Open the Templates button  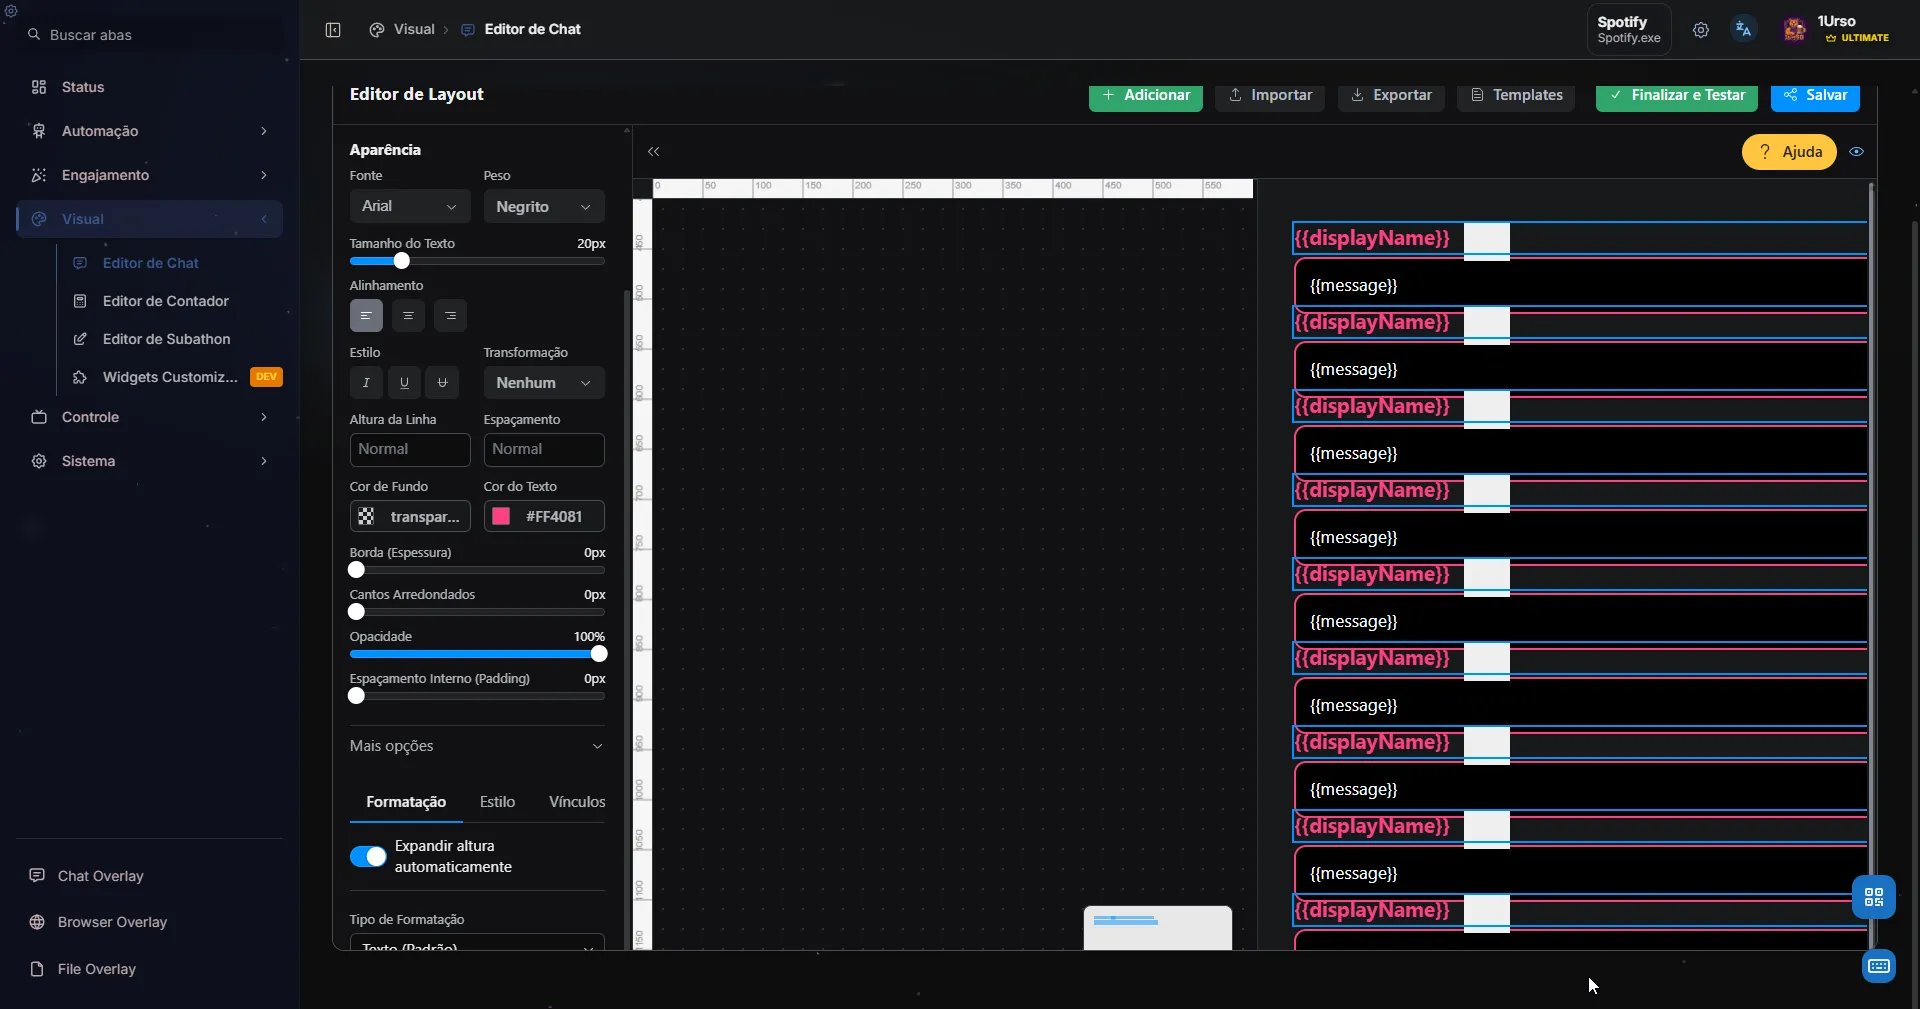point(1515,95)
